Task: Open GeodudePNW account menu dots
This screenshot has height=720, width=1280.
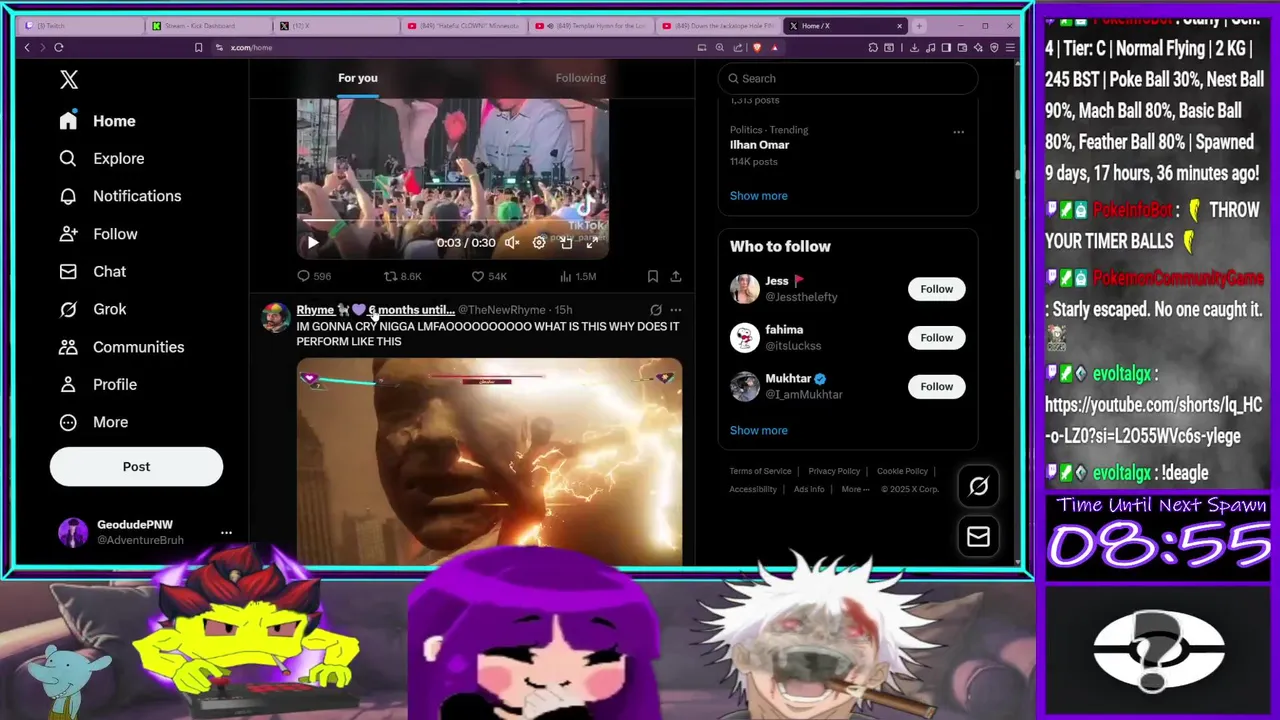Action: [226, 532]
